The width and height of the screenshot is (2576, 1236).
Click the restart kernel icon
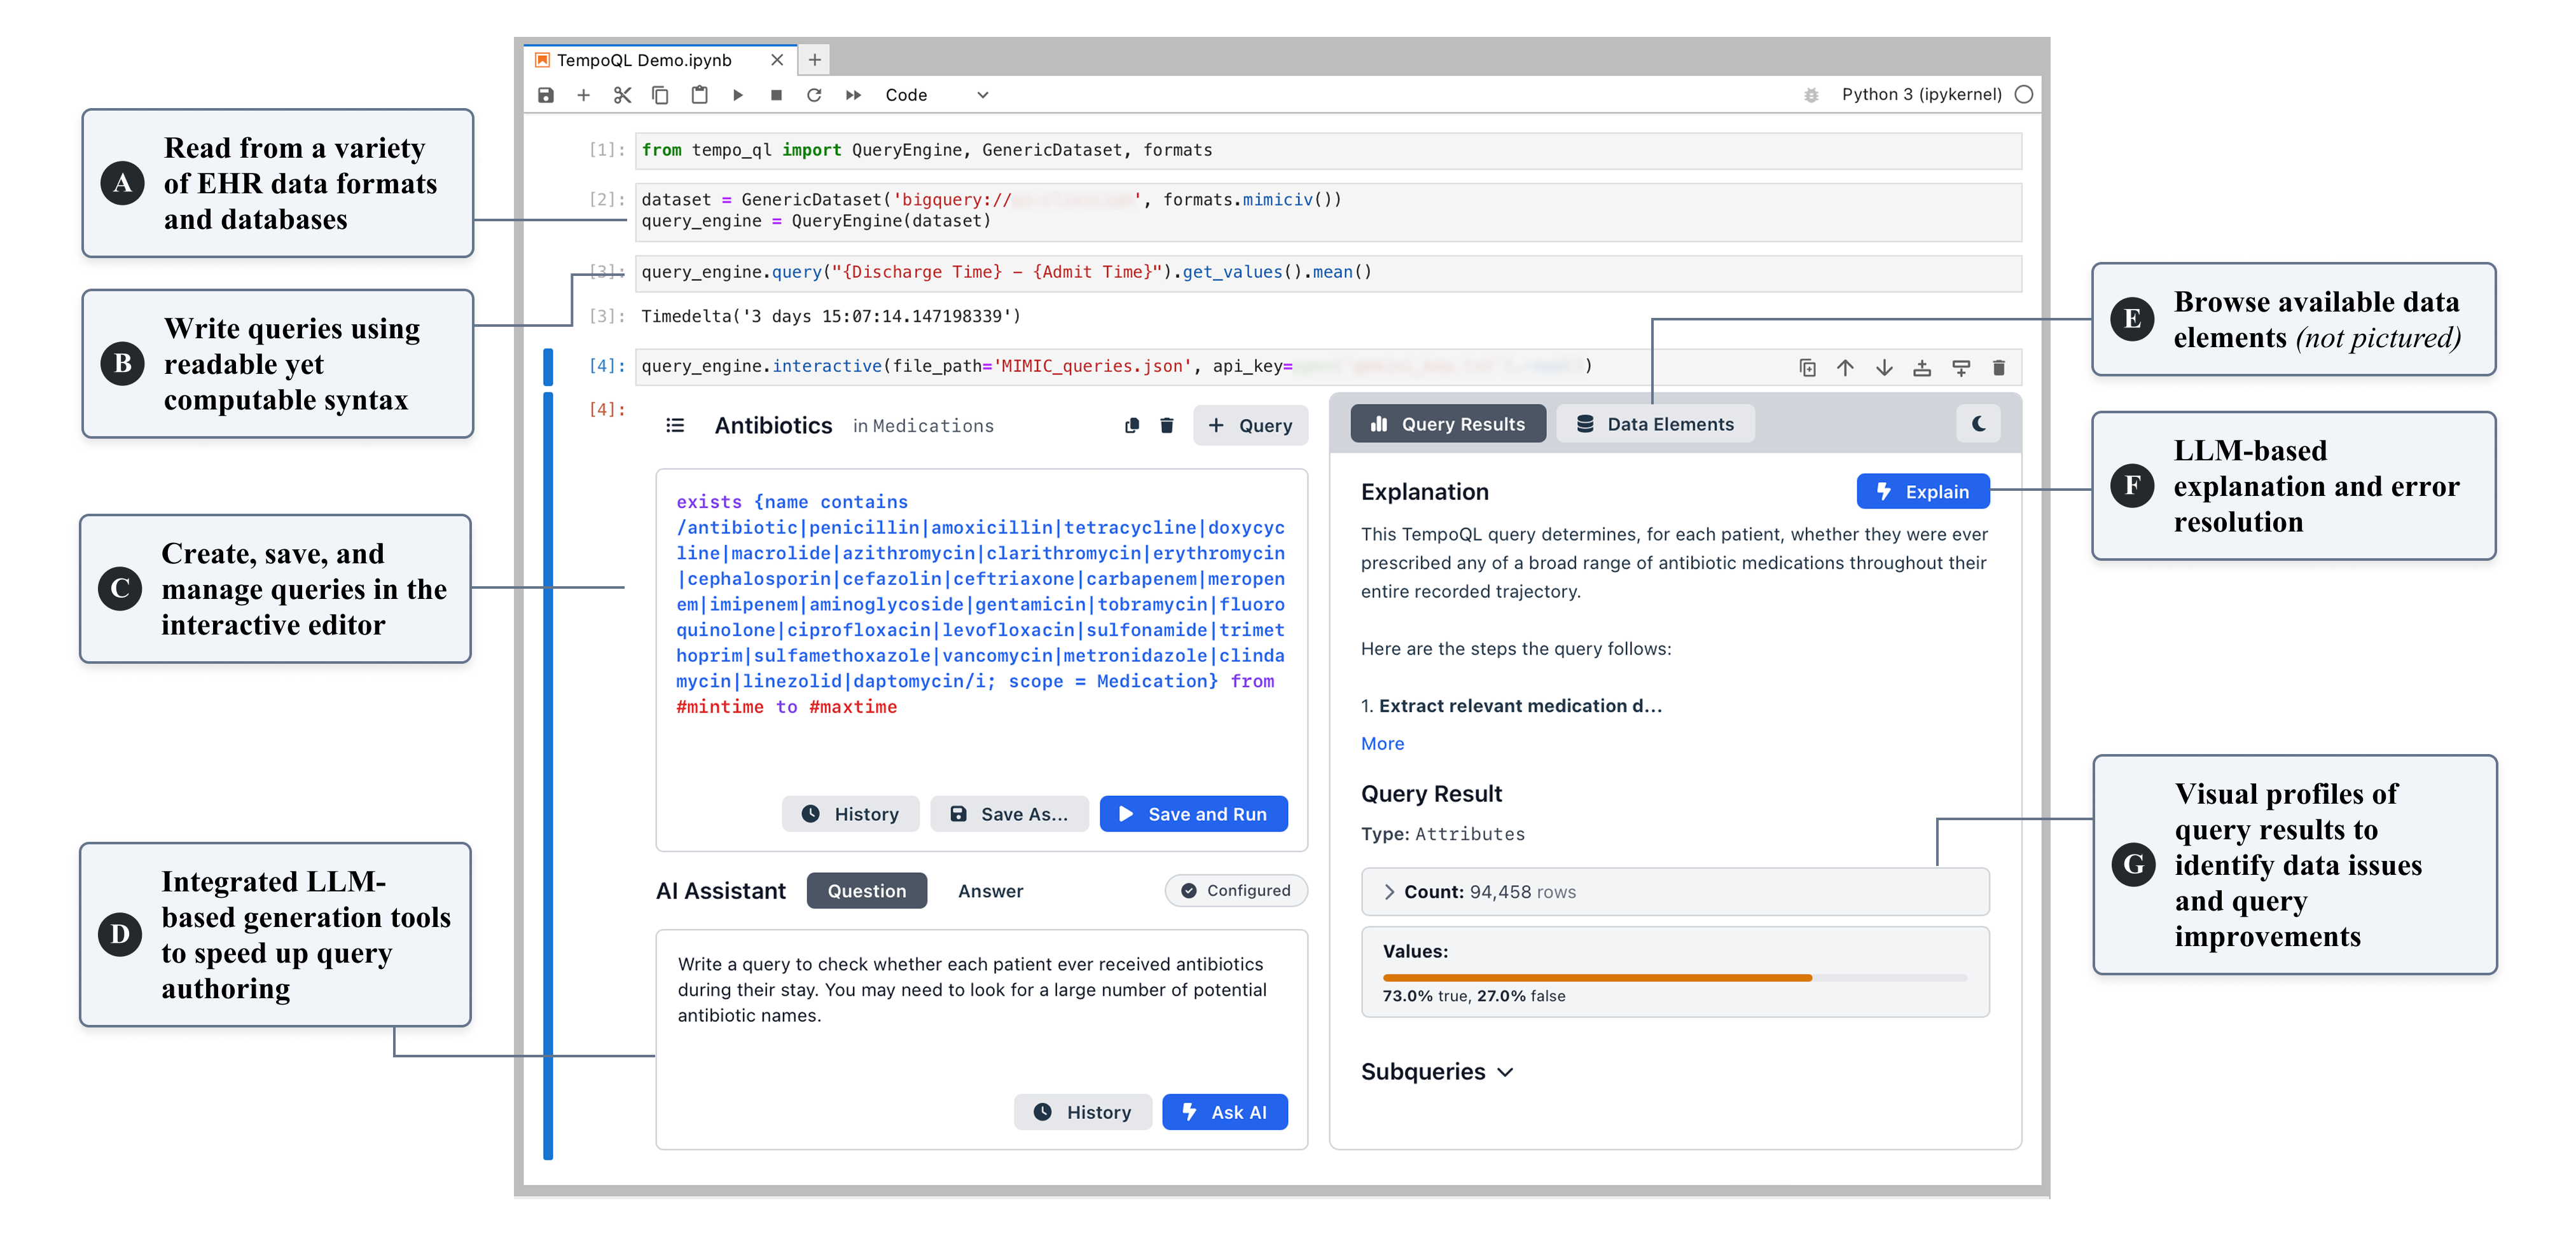[x=814, y=95]
